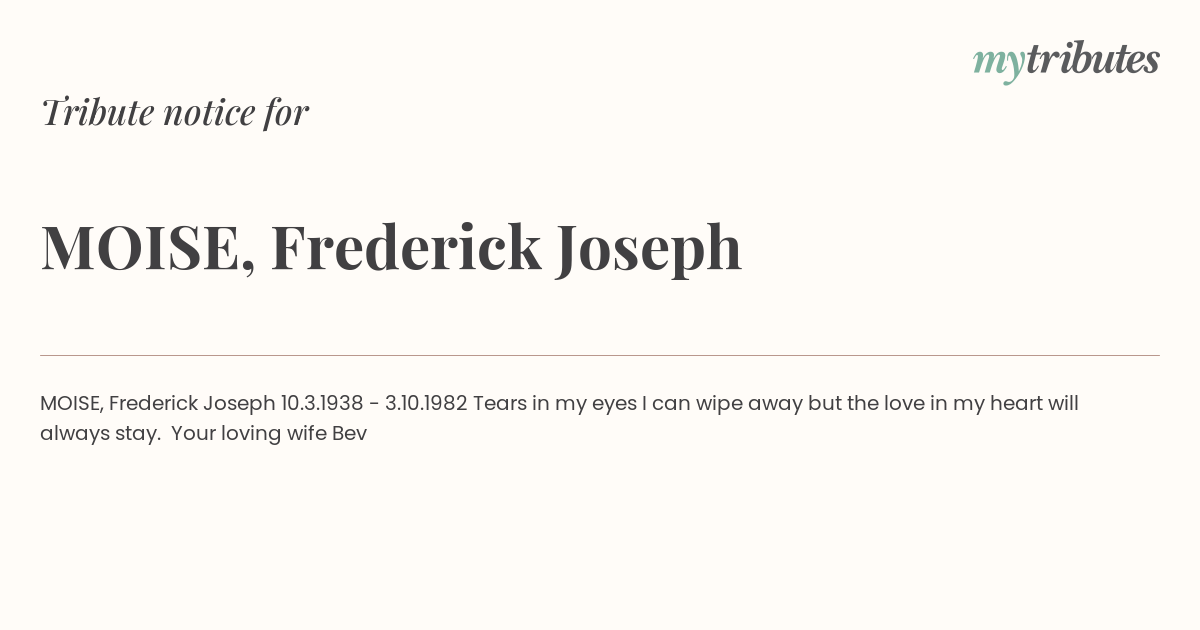Click the name "Bev" at message end
Screen dimensions: 1200x630
[350, 434]
